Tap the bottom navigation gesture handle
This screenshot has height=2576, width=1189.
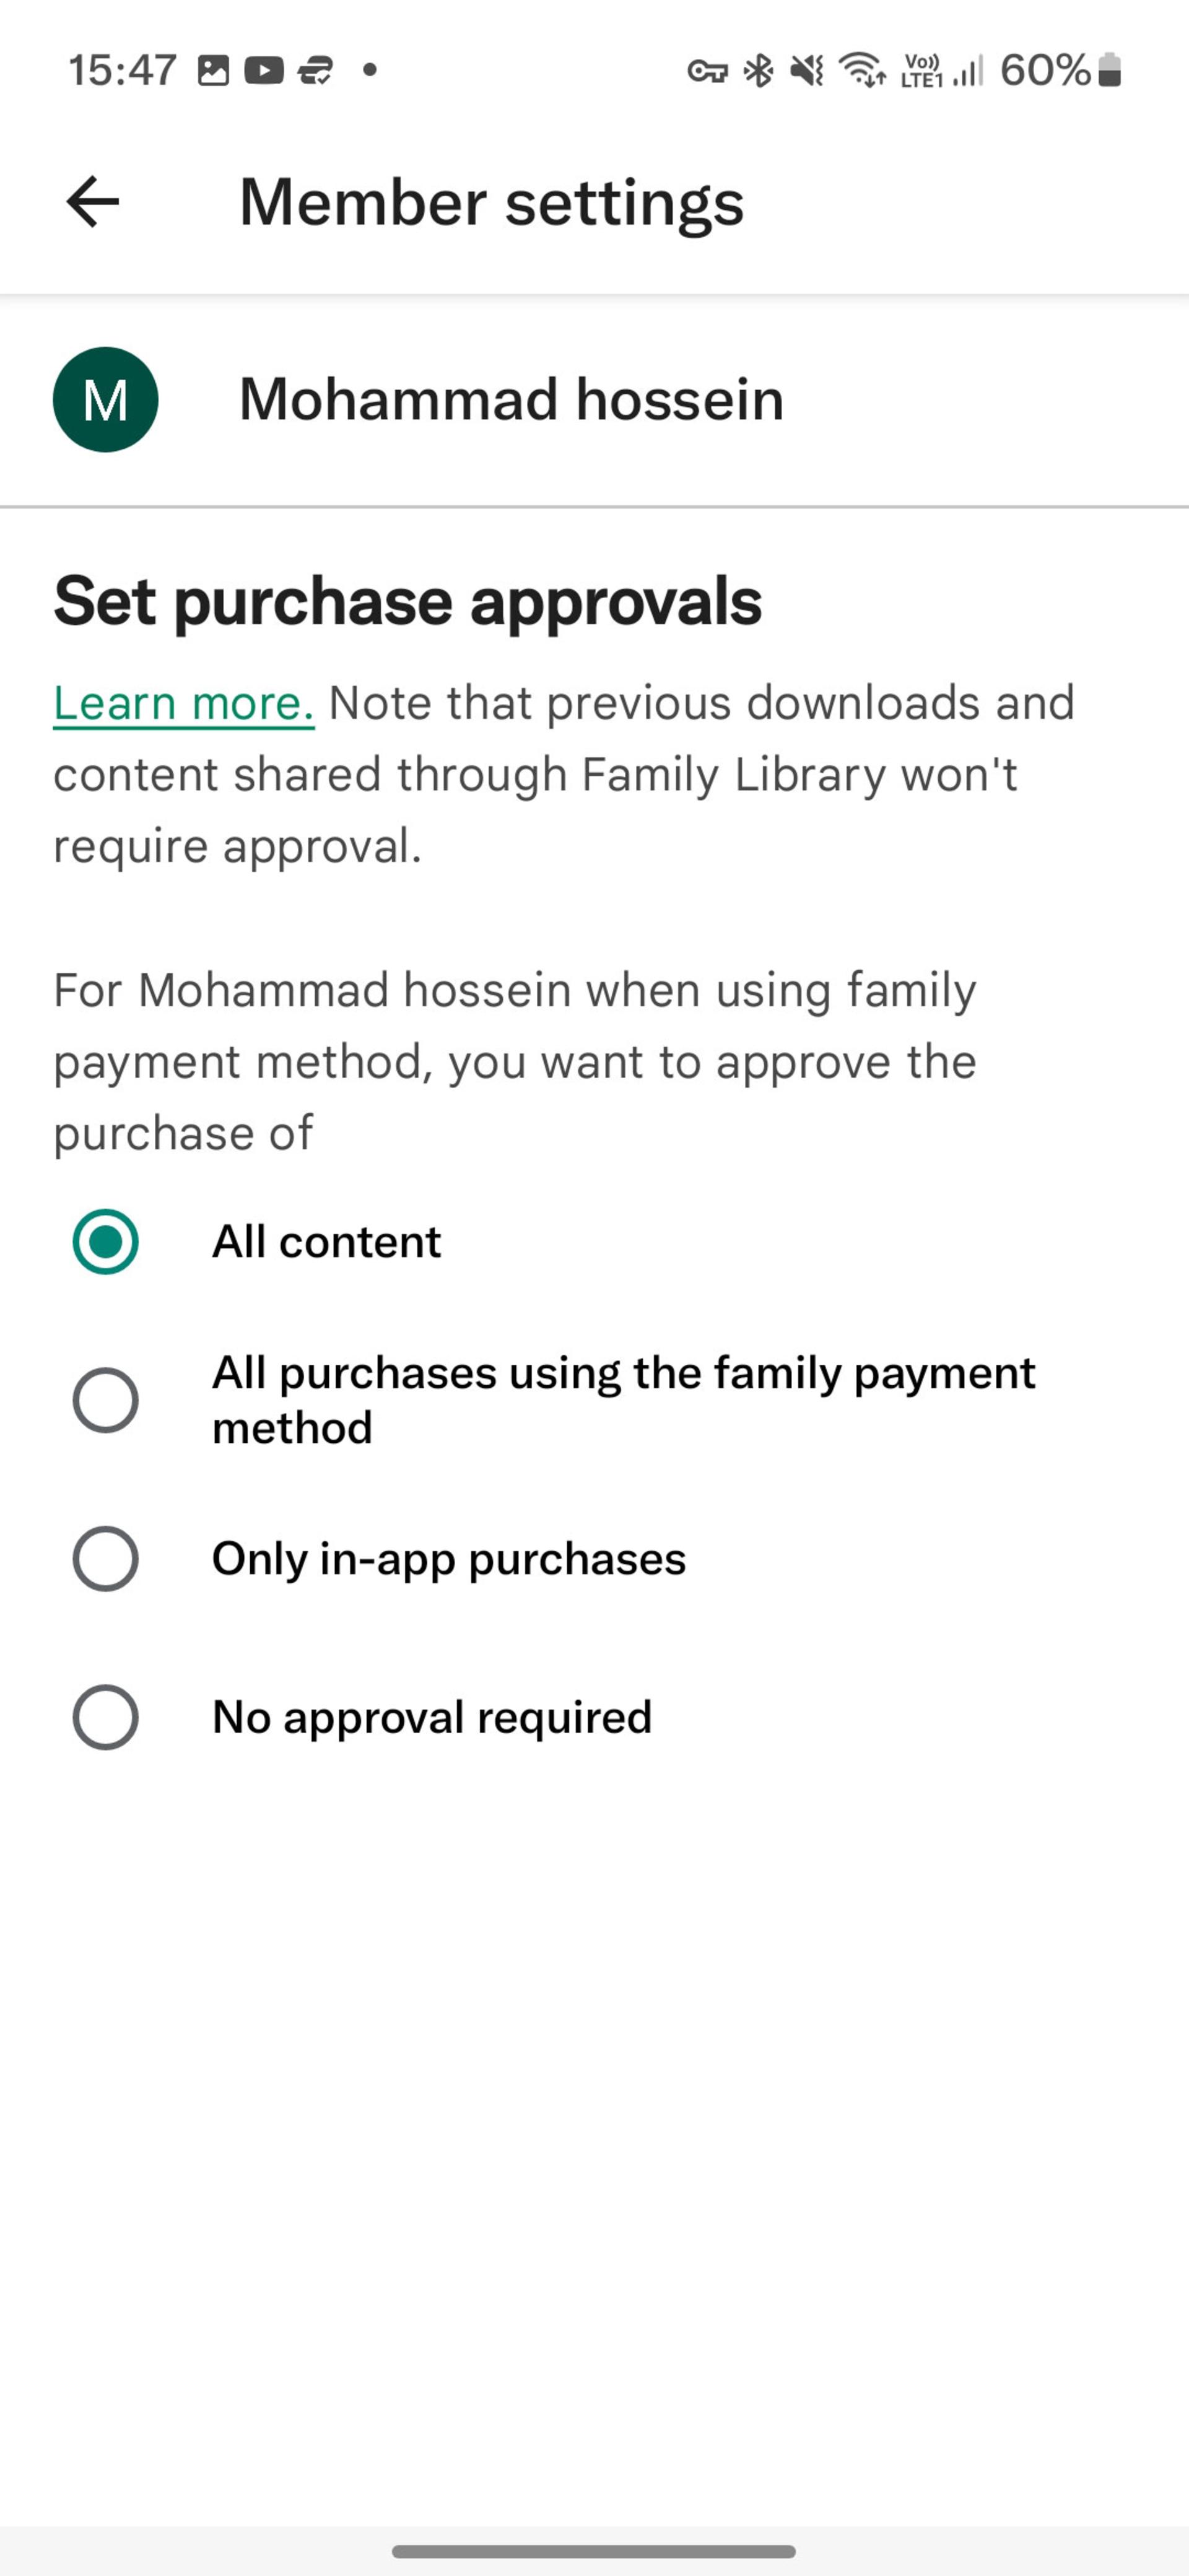594,2551
